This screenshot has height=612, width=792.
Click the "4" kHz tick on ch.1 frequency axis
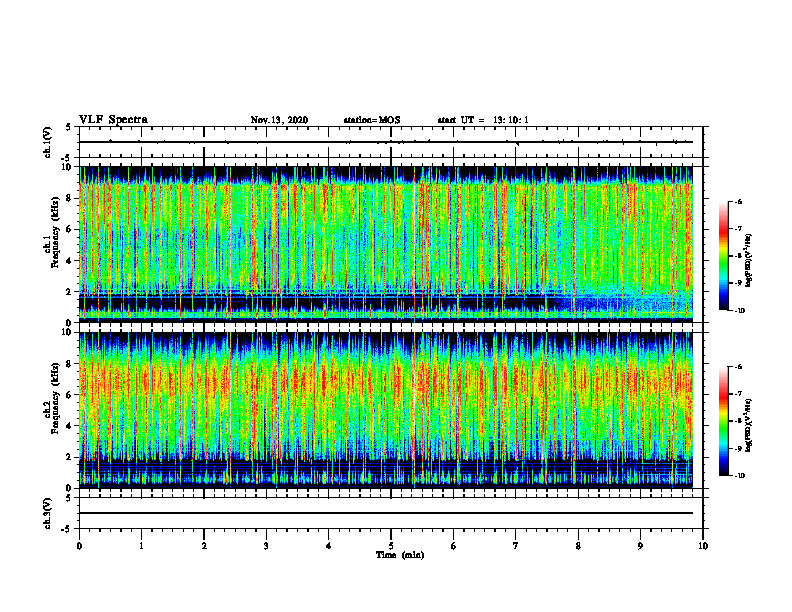[x=70, y=261]
